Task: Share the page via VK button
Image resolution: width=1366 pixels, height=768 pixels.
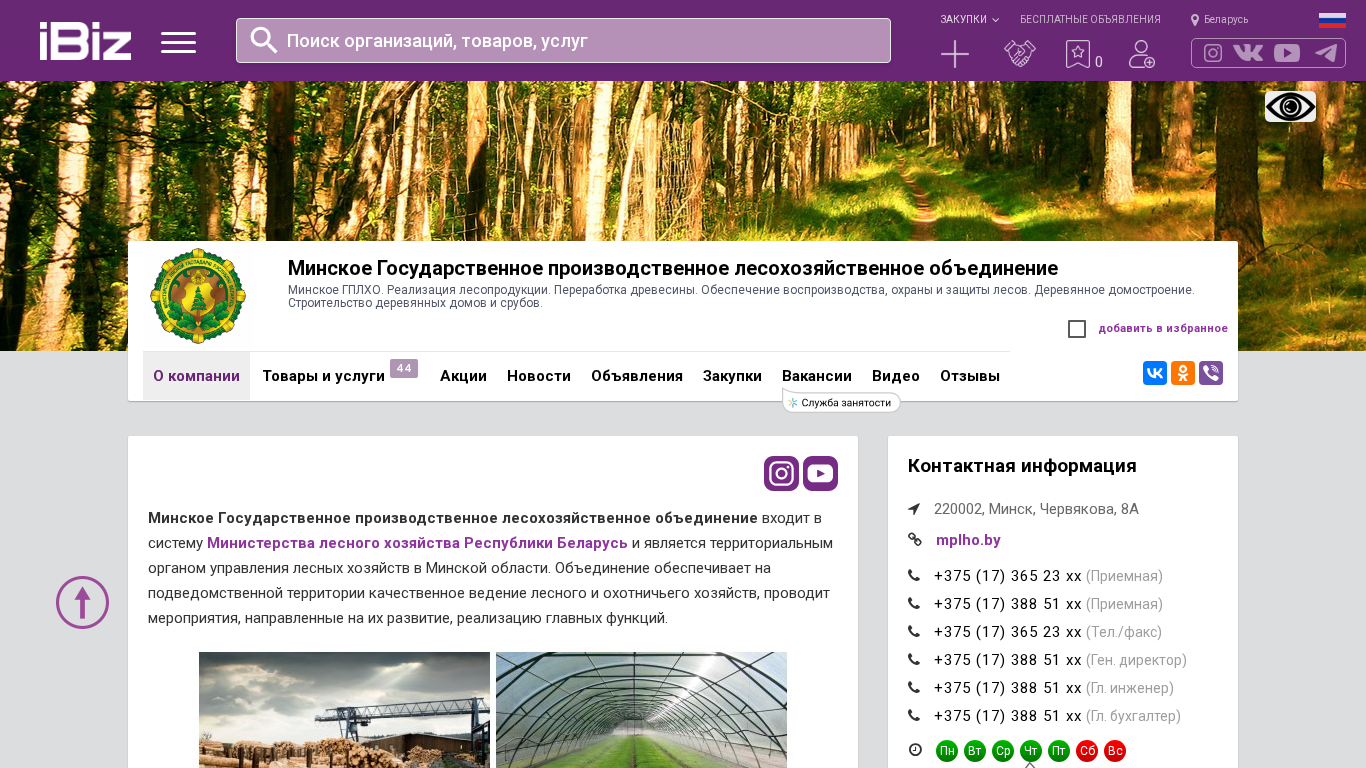Action: tap(1155, 373)
